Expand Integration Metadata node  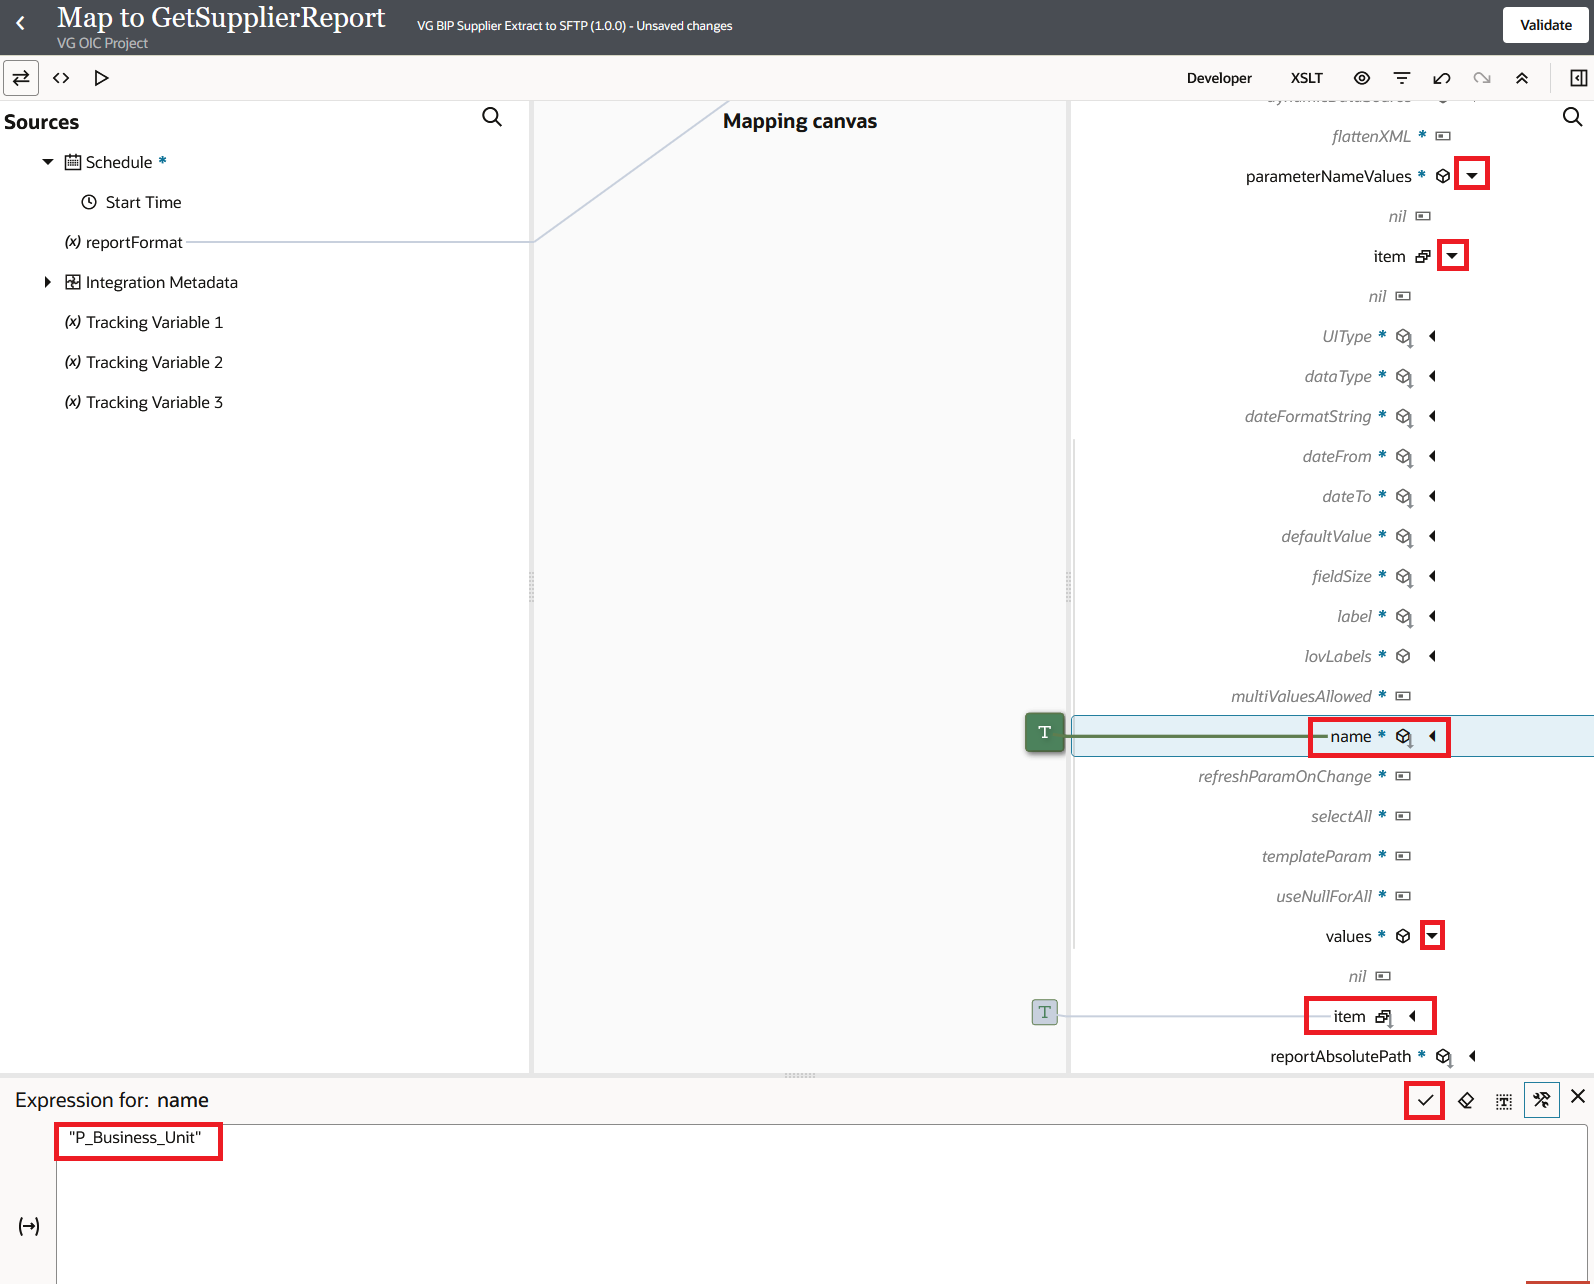[x=47, y=282]
